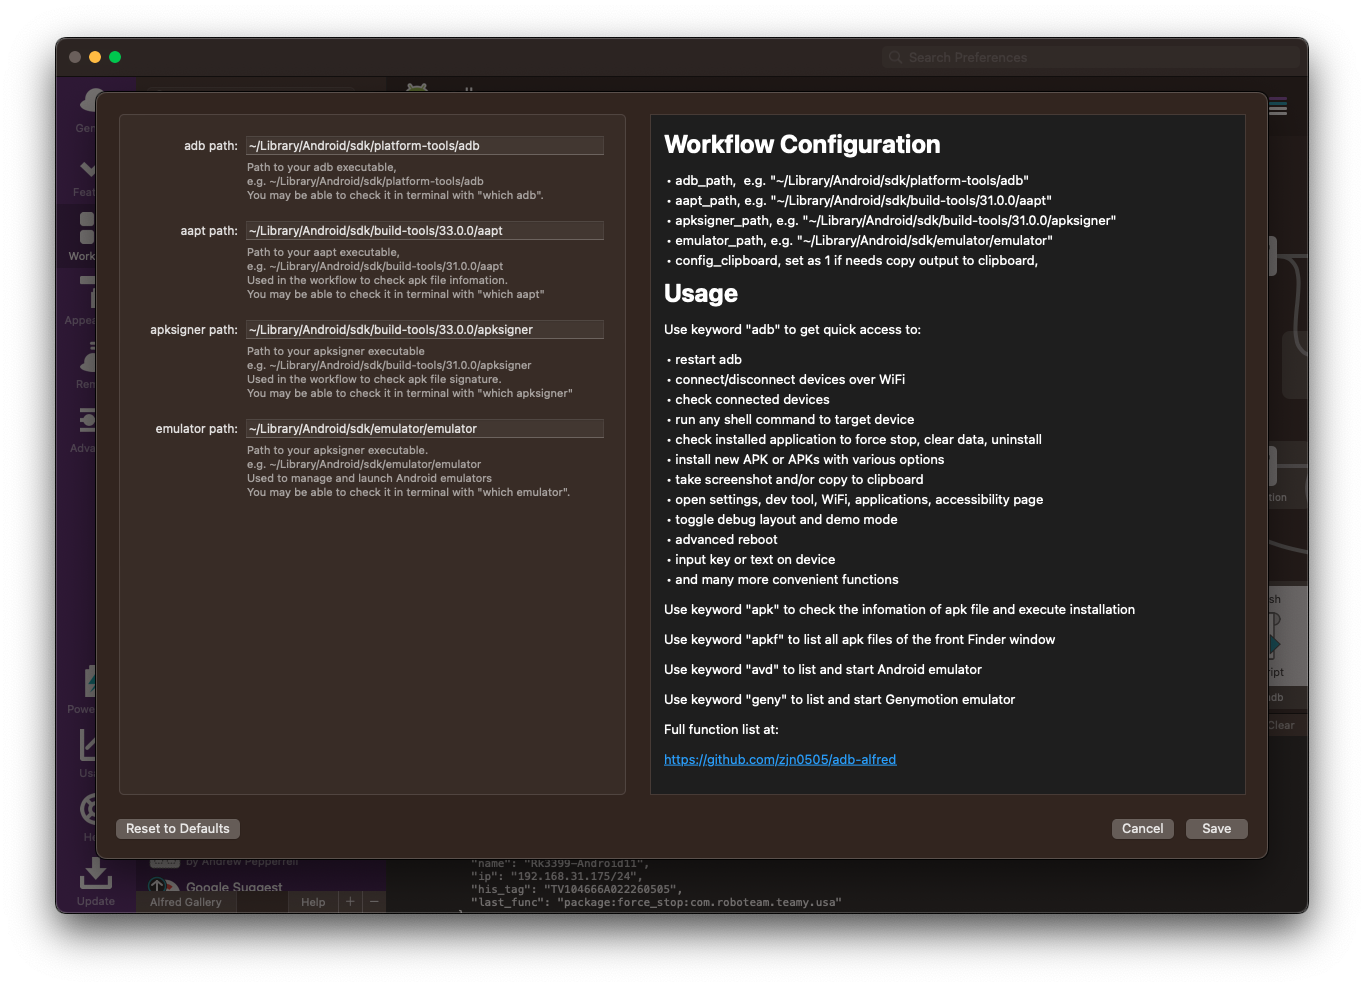The width and height of the screenshot is (1364, 987).
Task: Click the green zoom window button
Action: [115, 57]
